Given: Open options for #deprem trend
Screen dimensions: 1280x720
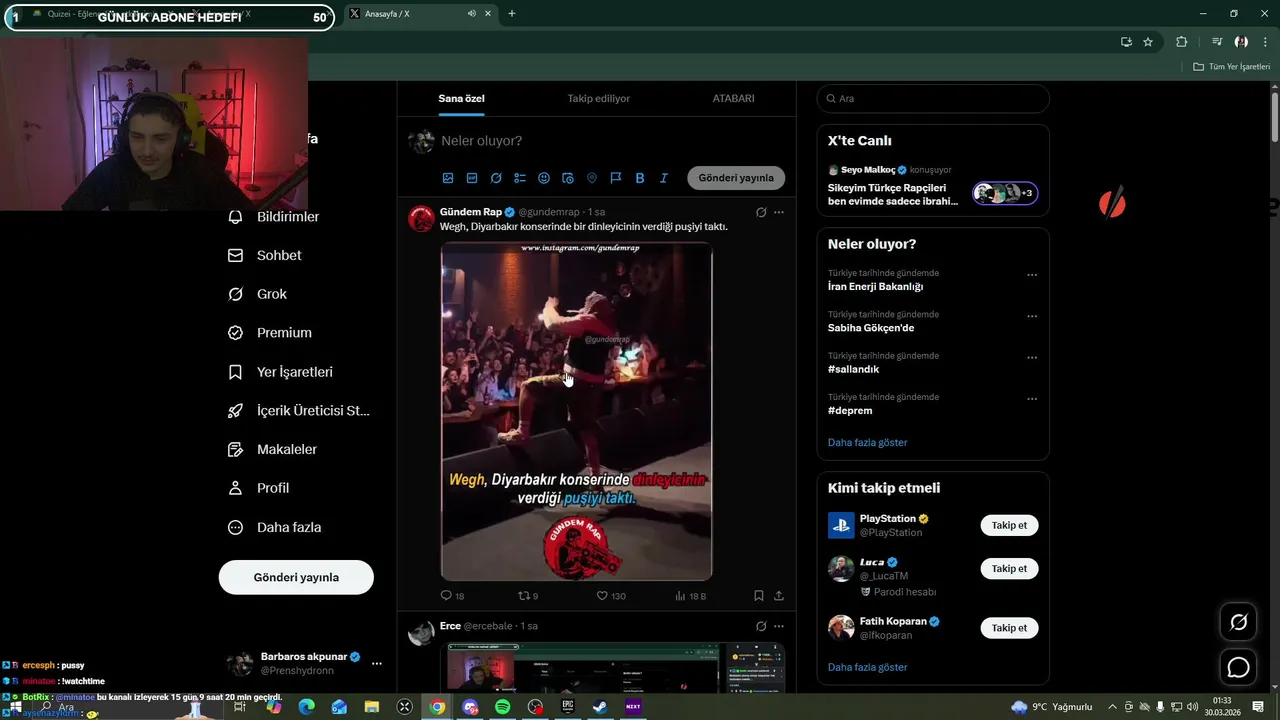Looking at the screenshot, I should coord(1032,399).
